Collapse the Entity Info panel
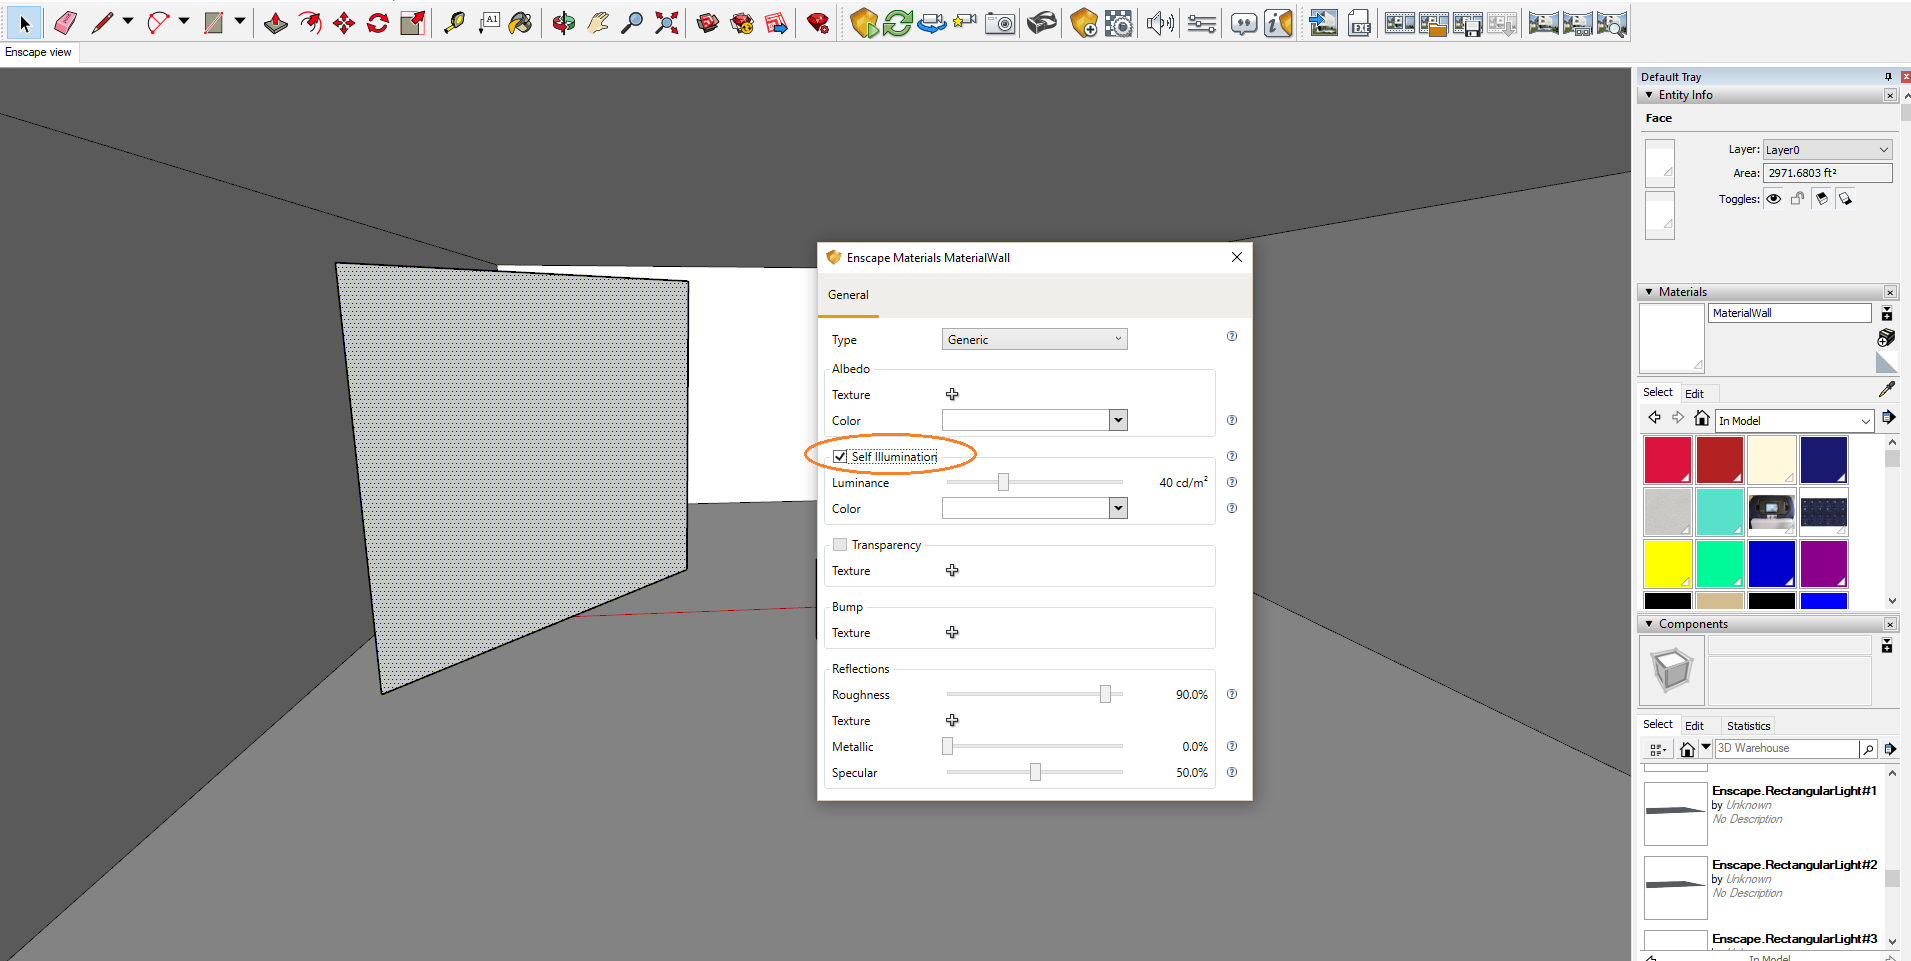Viewport: 1911px width, 961px height. (1649, 95)
